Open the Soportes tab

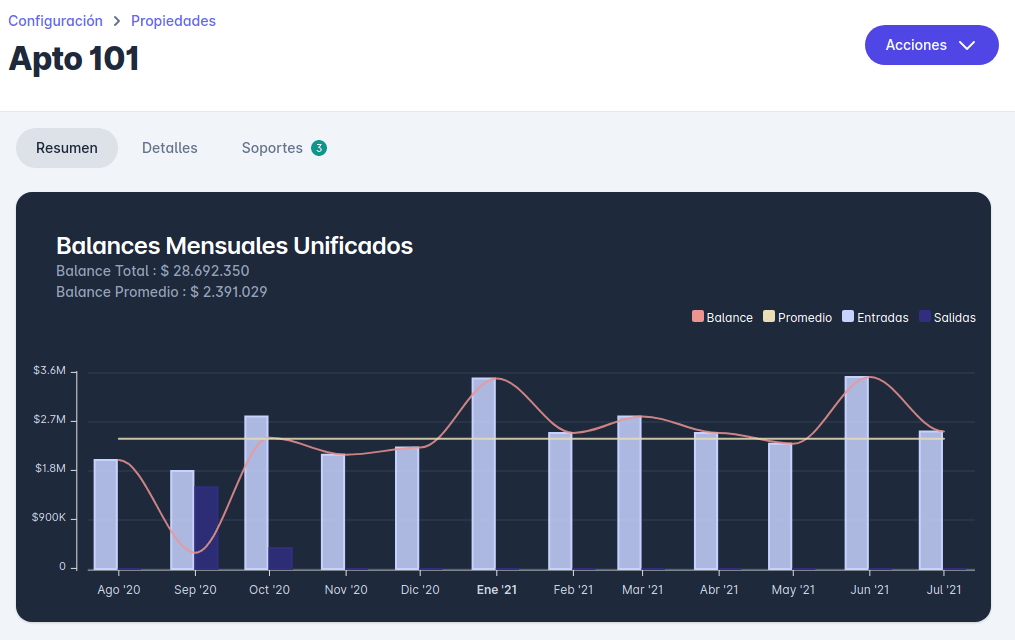[x=272, y=148]
